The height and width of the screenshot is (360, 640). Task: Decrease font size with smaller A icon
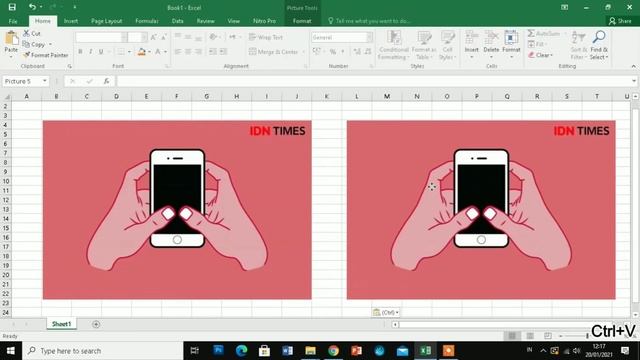pyautogui.click(x=164, y=37)
